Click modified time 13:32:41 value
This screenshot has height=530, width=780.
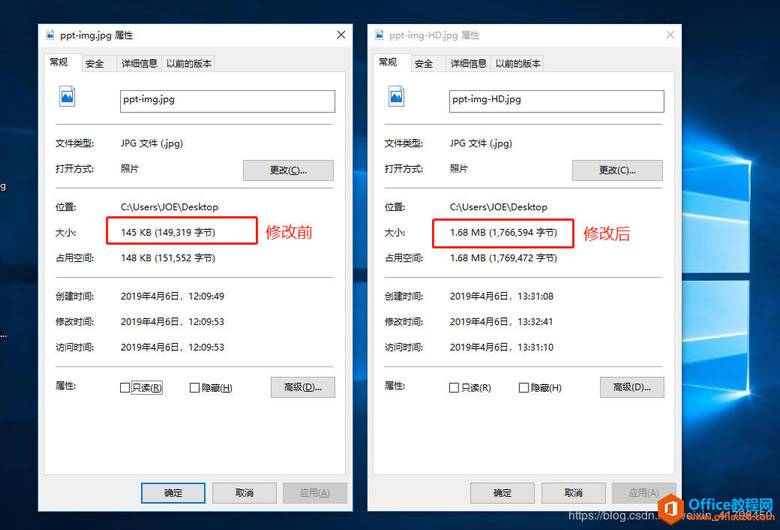coord(501,321)
